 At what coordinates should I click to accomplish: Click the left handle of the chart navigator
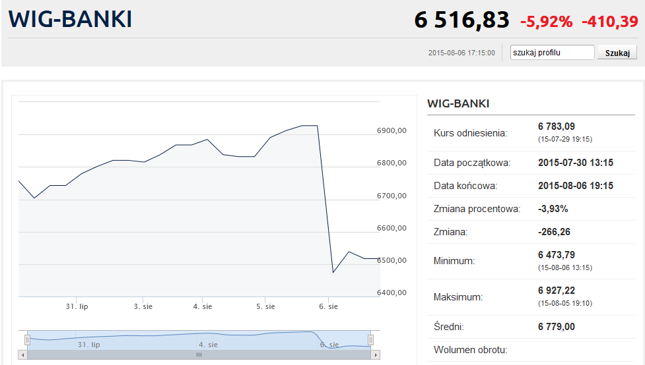(x=27, y=340)
